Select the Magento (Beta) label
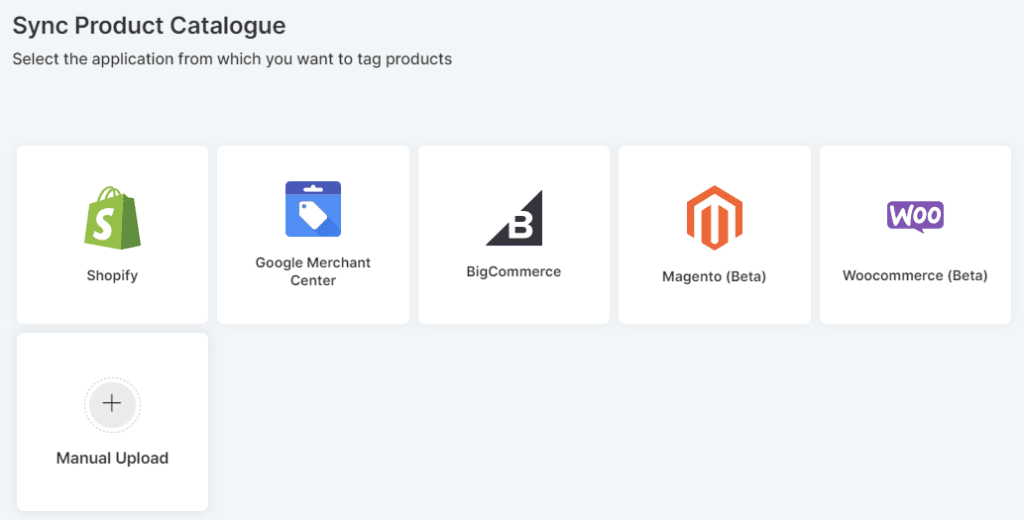Viewport: 1024px width, 520px height. (x=714, y=276)
